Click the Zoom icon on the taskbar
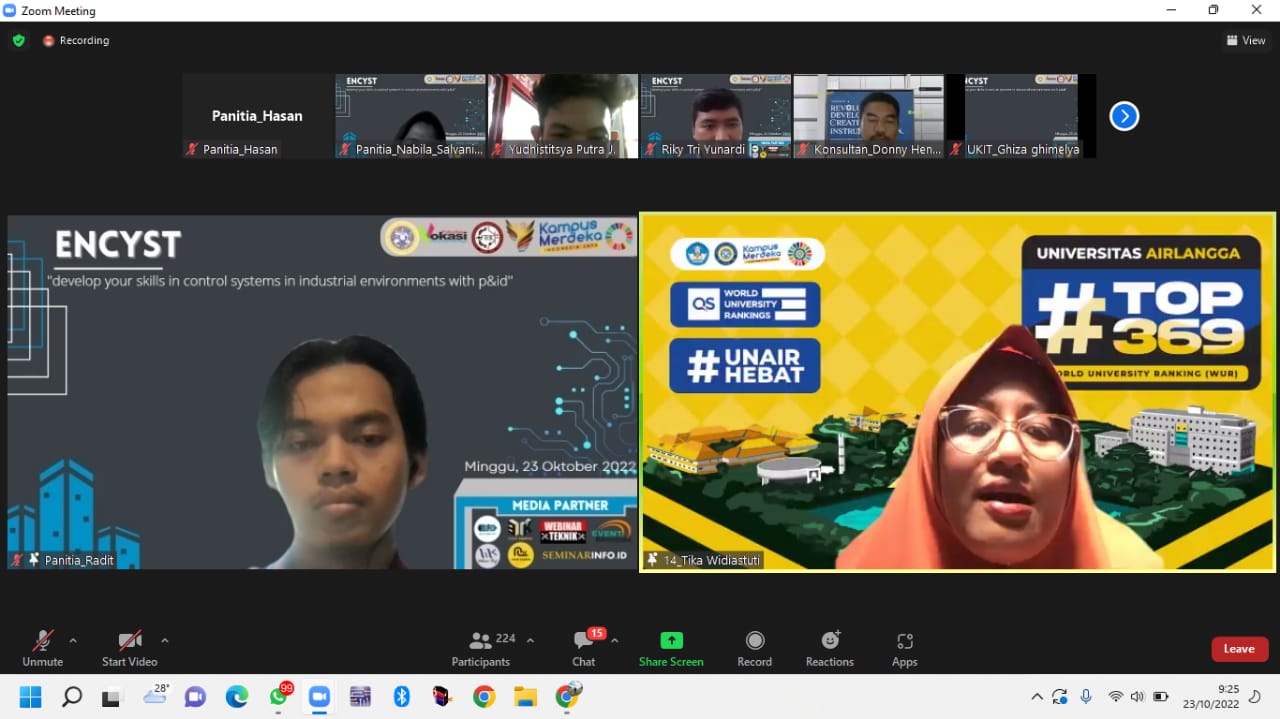The width and height of the screenshot is (1280, 719). point(319,697)
